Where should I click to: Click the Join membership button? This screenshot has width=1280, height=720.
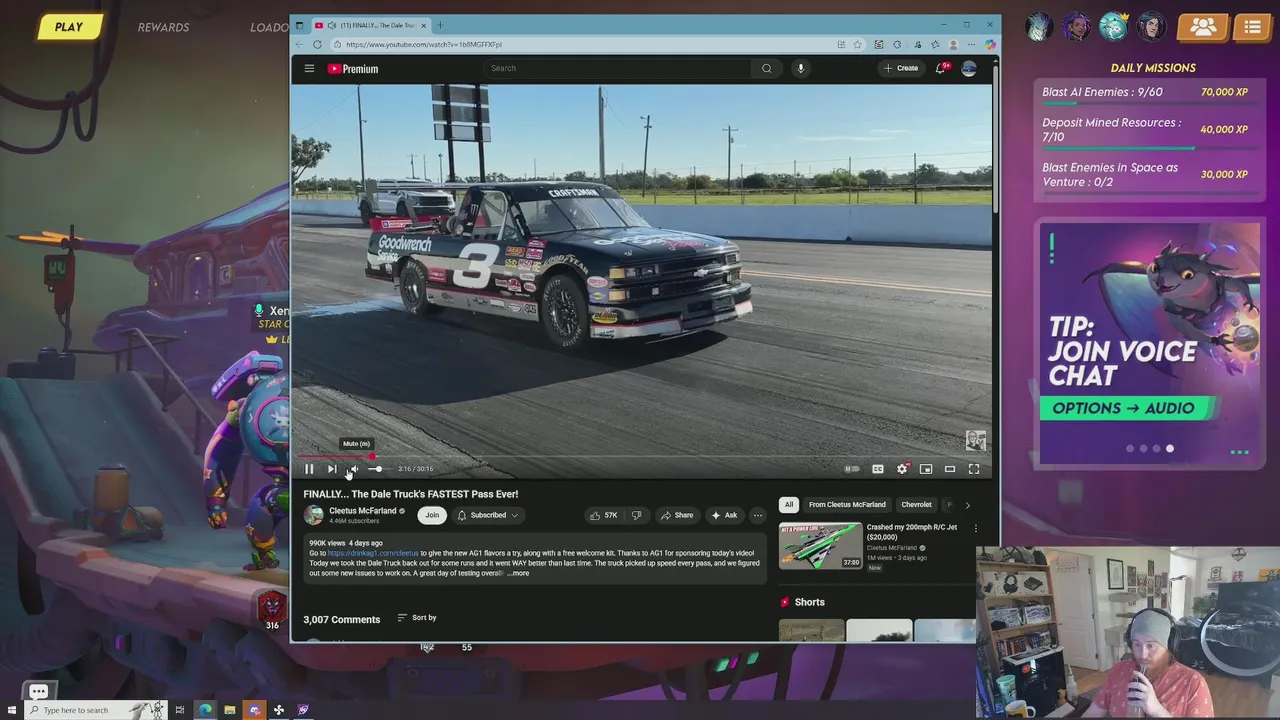click(x=432, y=515)
